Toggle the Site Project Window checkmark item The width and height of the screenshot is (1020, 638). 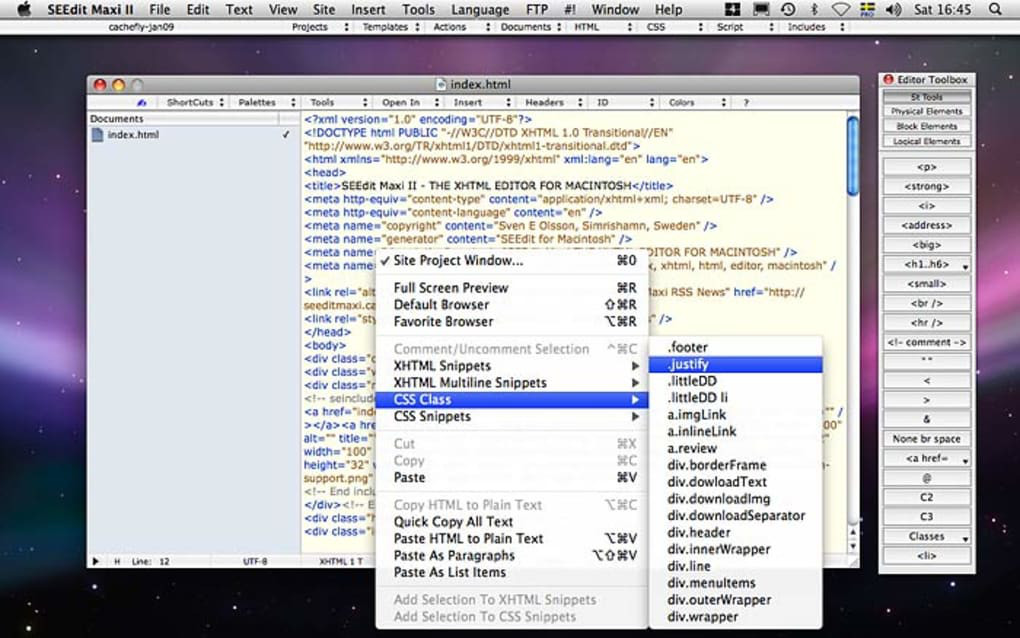pyautogui.click(x=458, y=261)
